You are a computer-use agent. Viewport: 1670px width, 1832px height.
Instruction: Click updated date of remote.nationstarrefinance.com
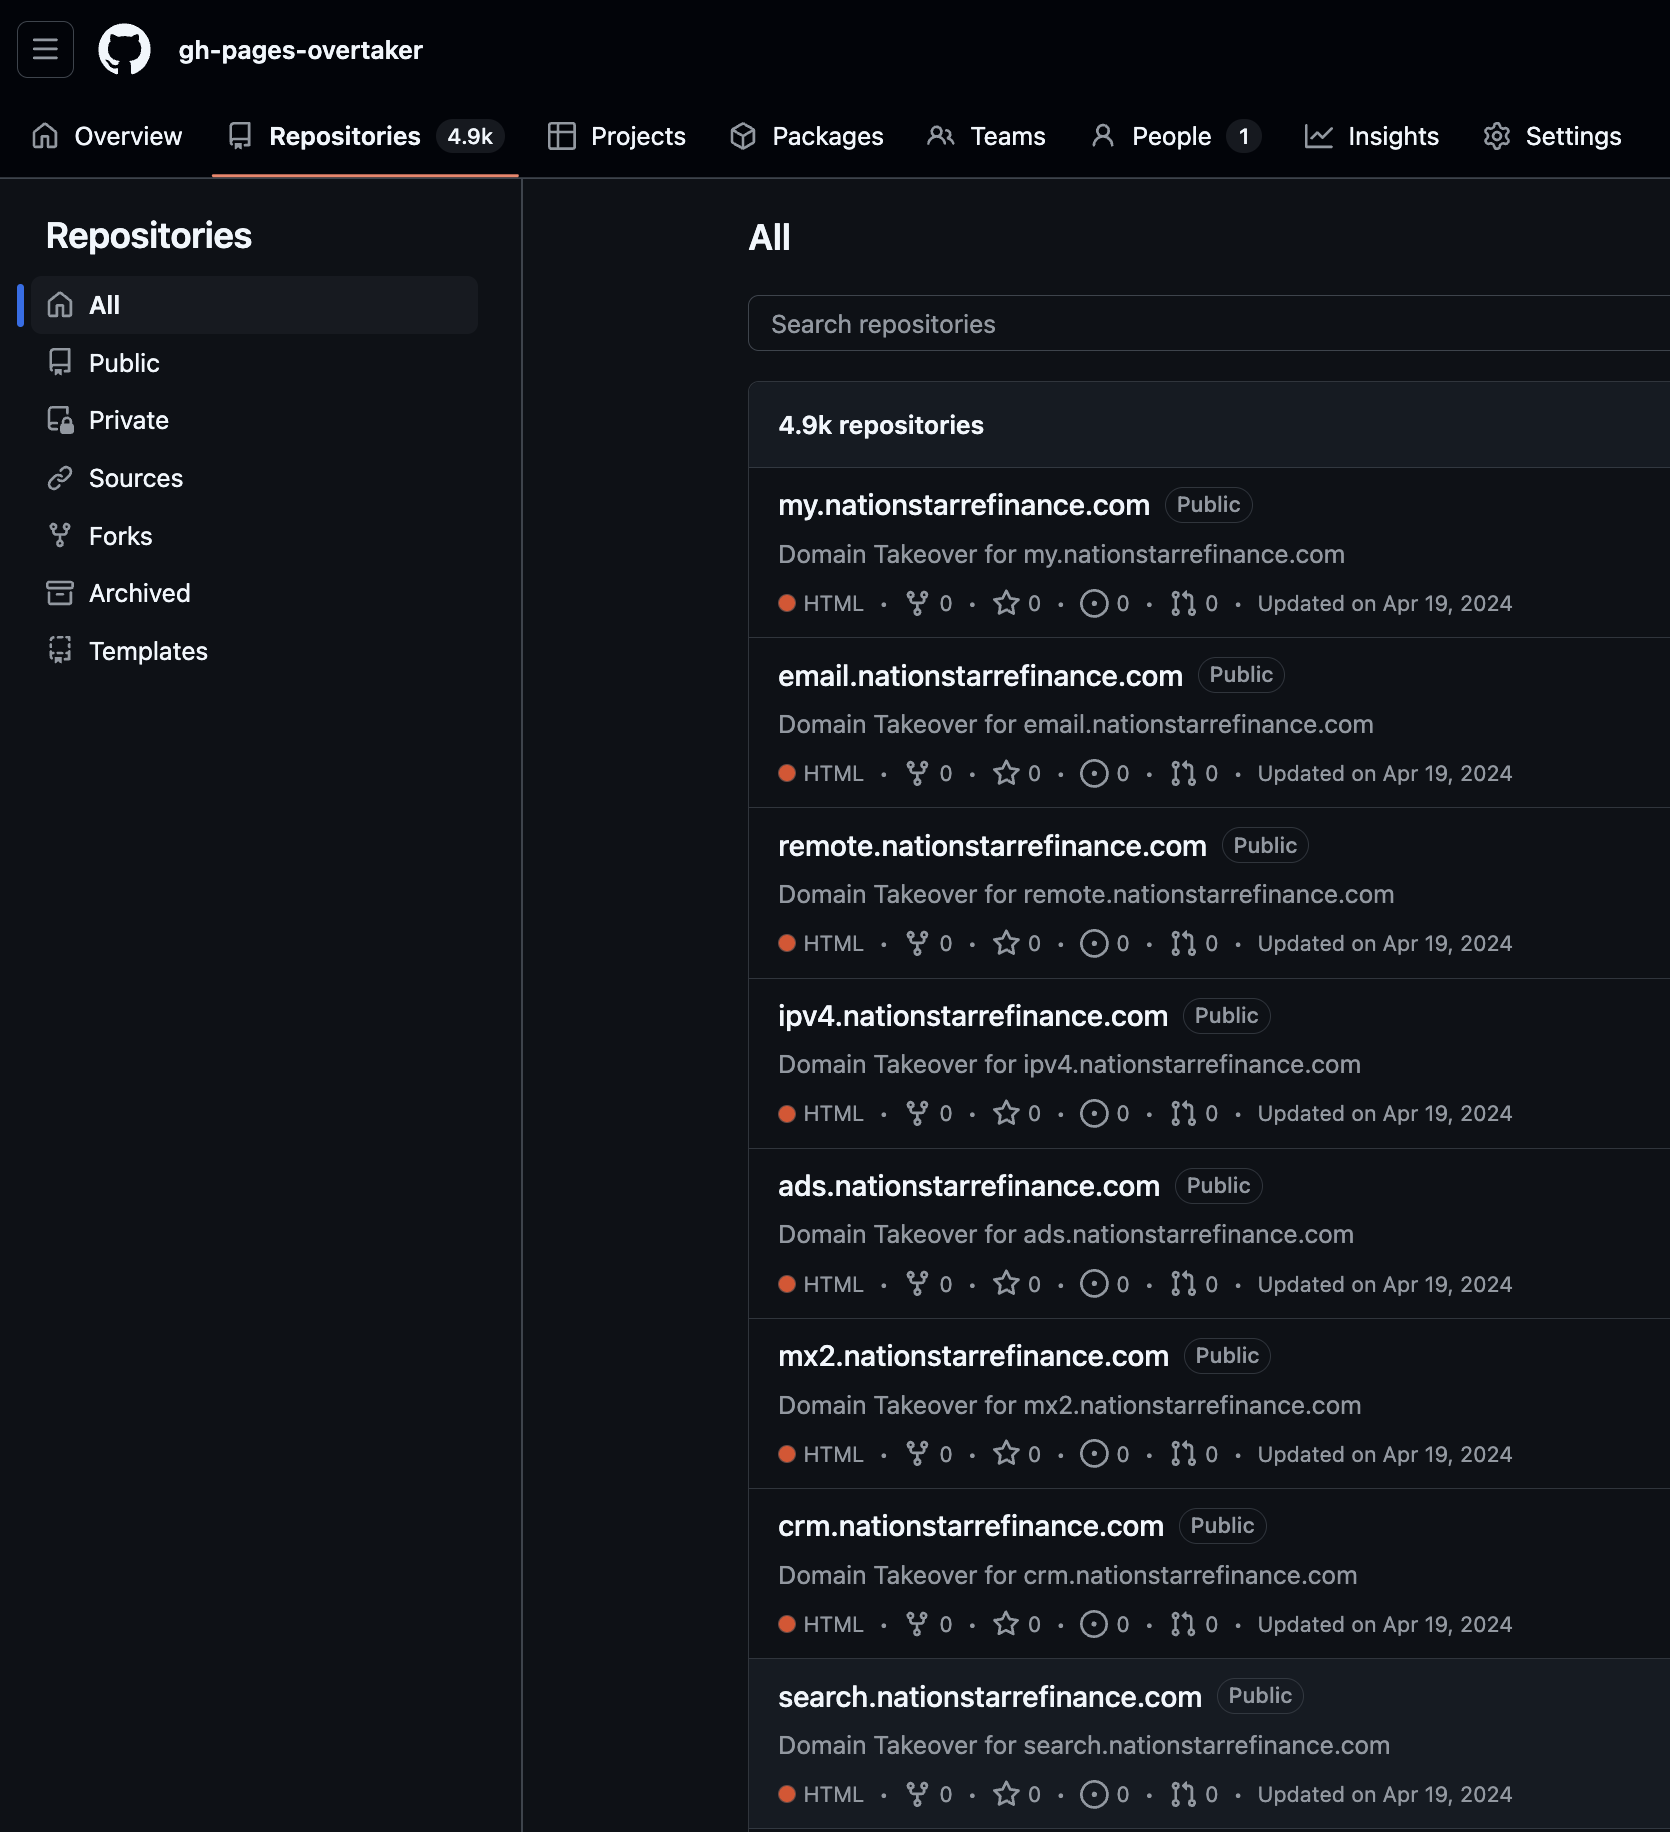click(1384, 944)
